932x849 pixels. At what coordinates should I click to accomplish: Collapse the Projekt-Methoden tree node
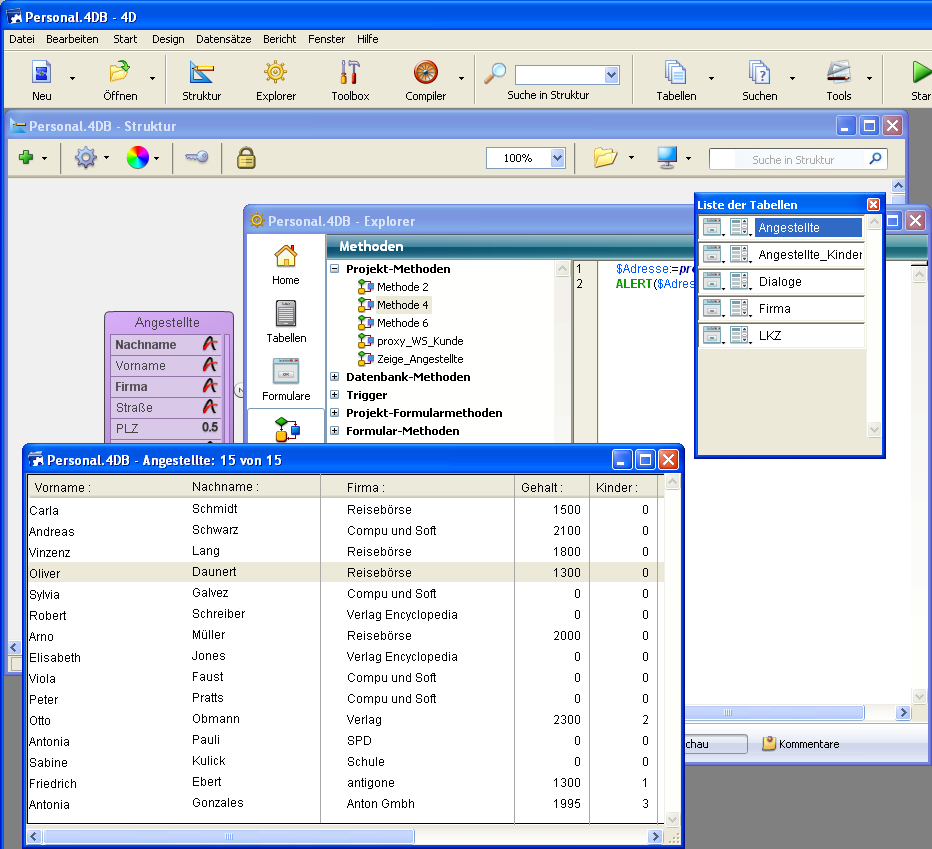[334, 269]
